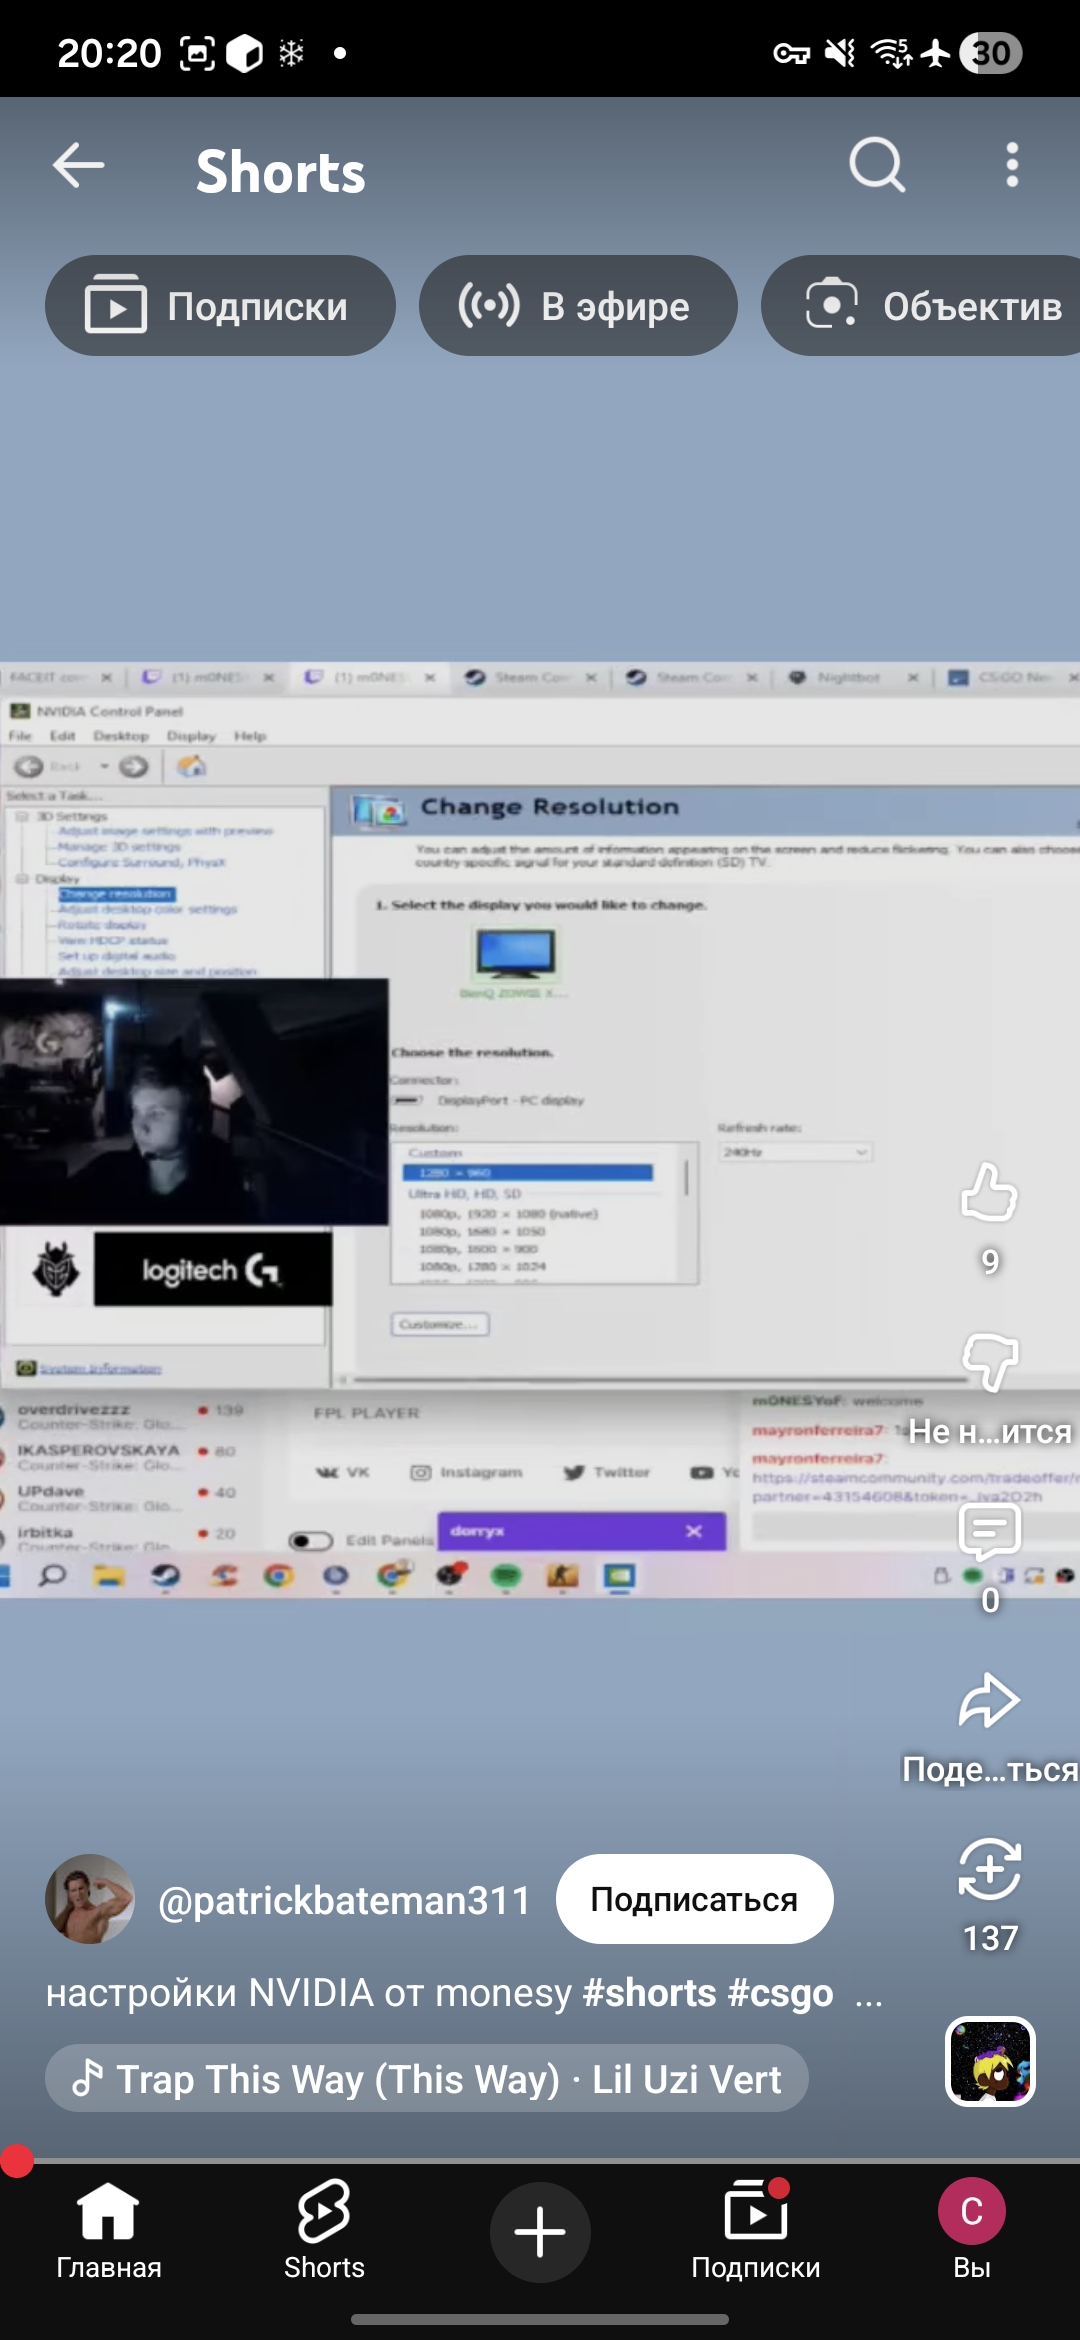Share the short via the arrow icon
Screen dimensions: 1080x2340
[x=989, y=1700]
